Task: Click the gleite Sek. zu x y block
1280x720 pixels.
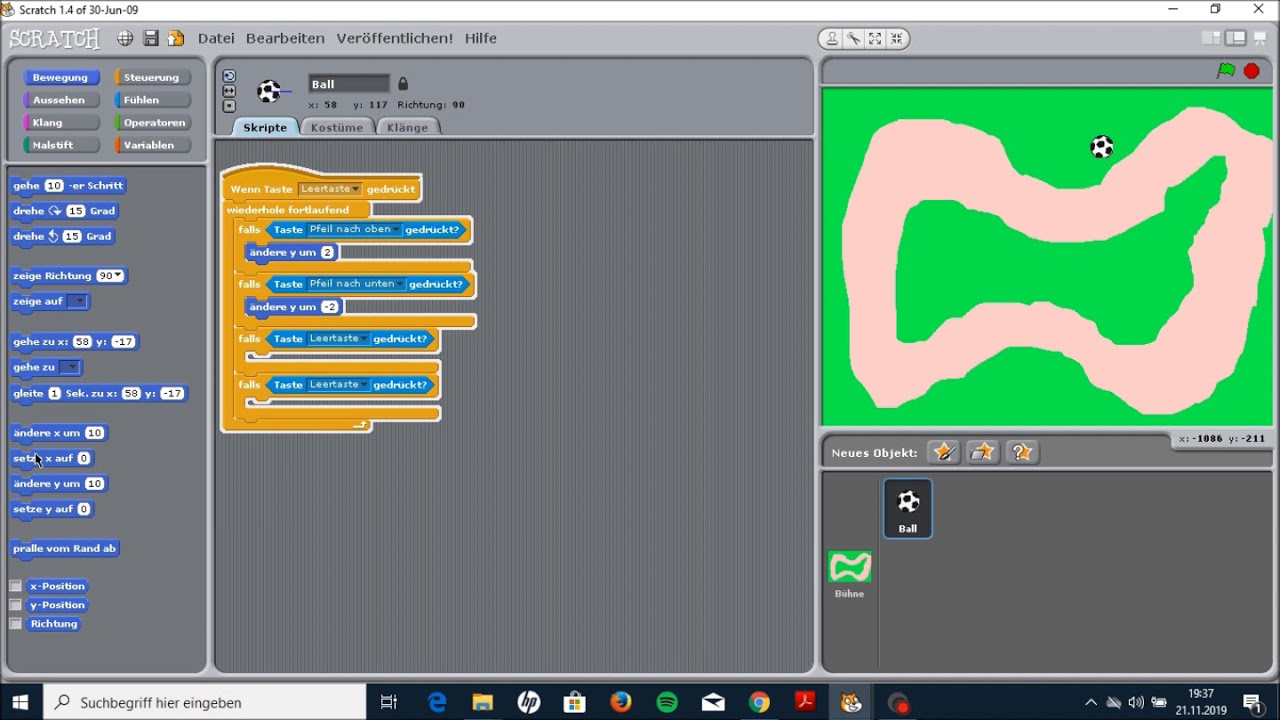Action: 98,393
